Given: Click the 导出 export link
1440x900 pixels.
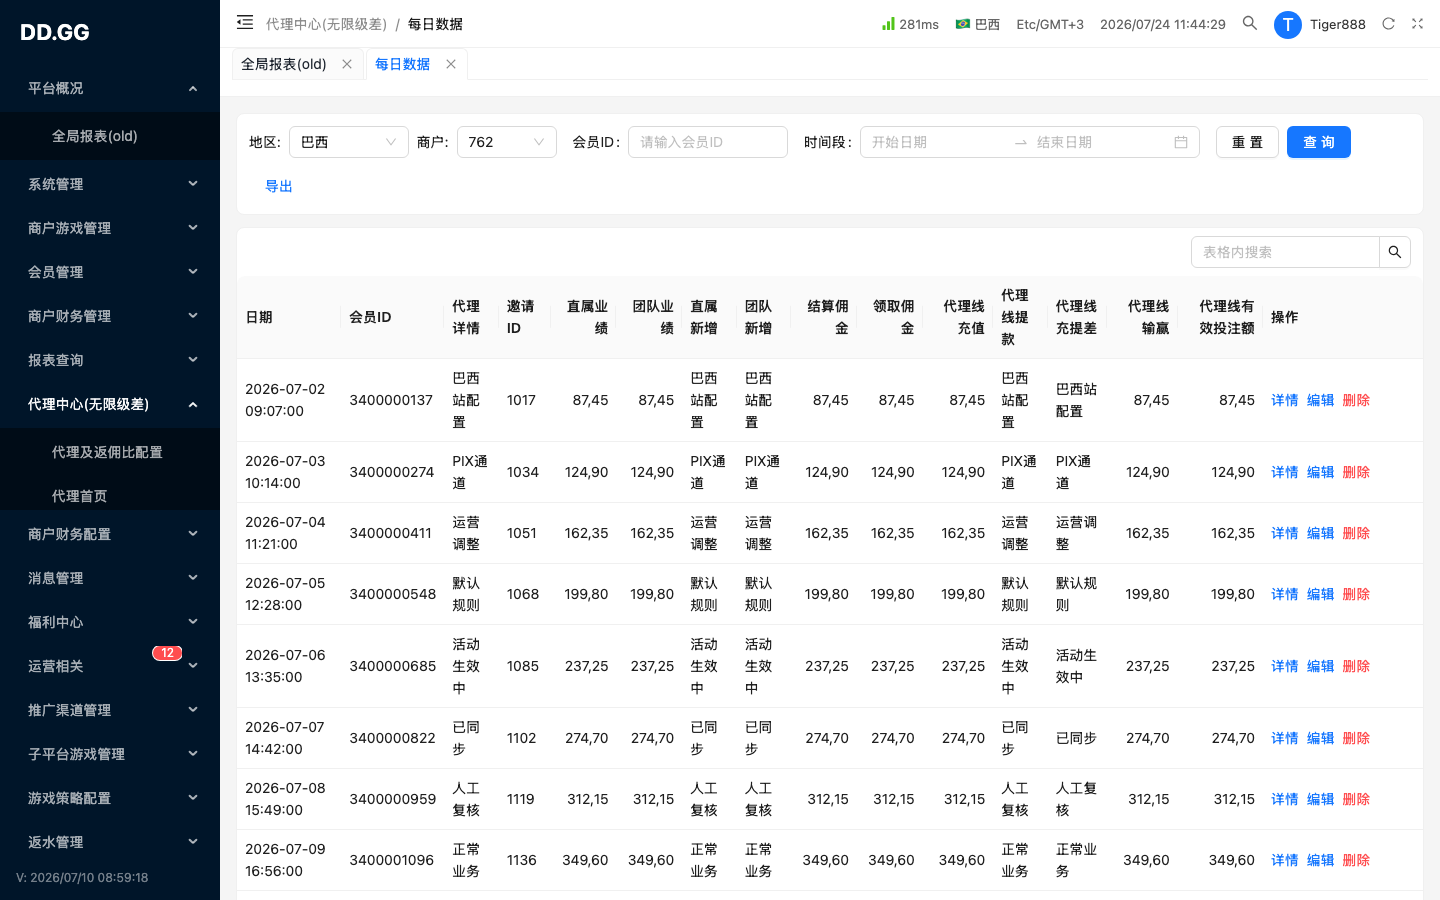Looking at the screenshot, I should (x=279, y=186).
